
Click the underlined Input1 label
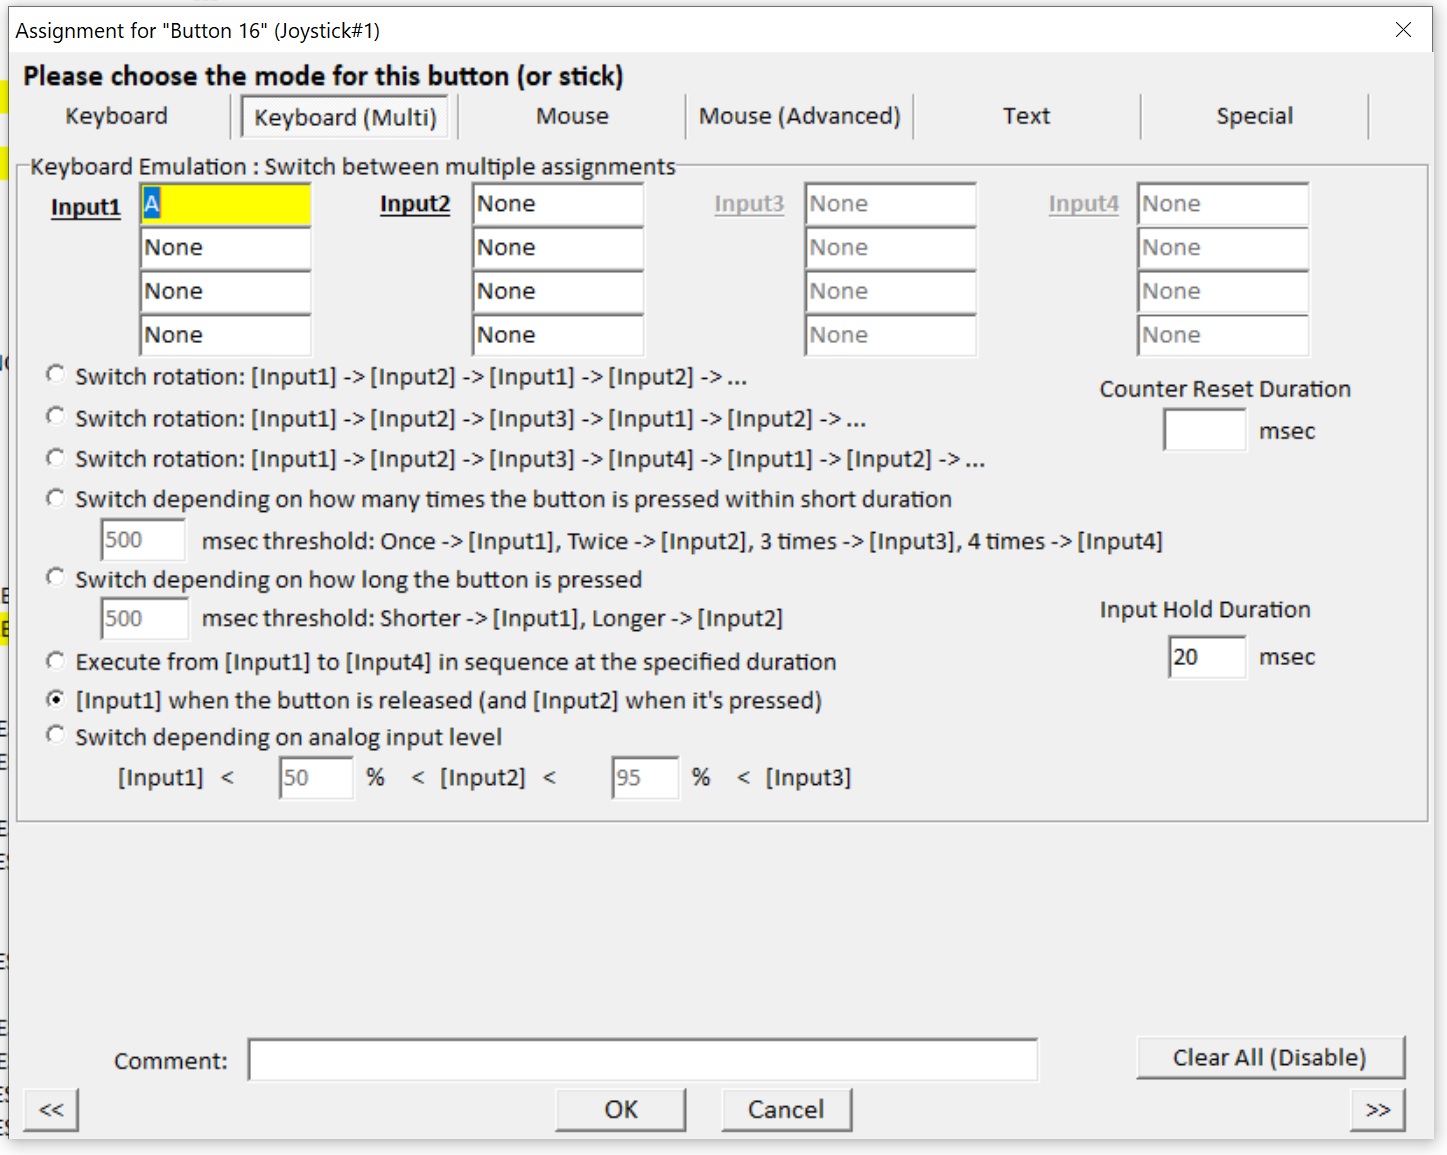(x=86, y=207)
